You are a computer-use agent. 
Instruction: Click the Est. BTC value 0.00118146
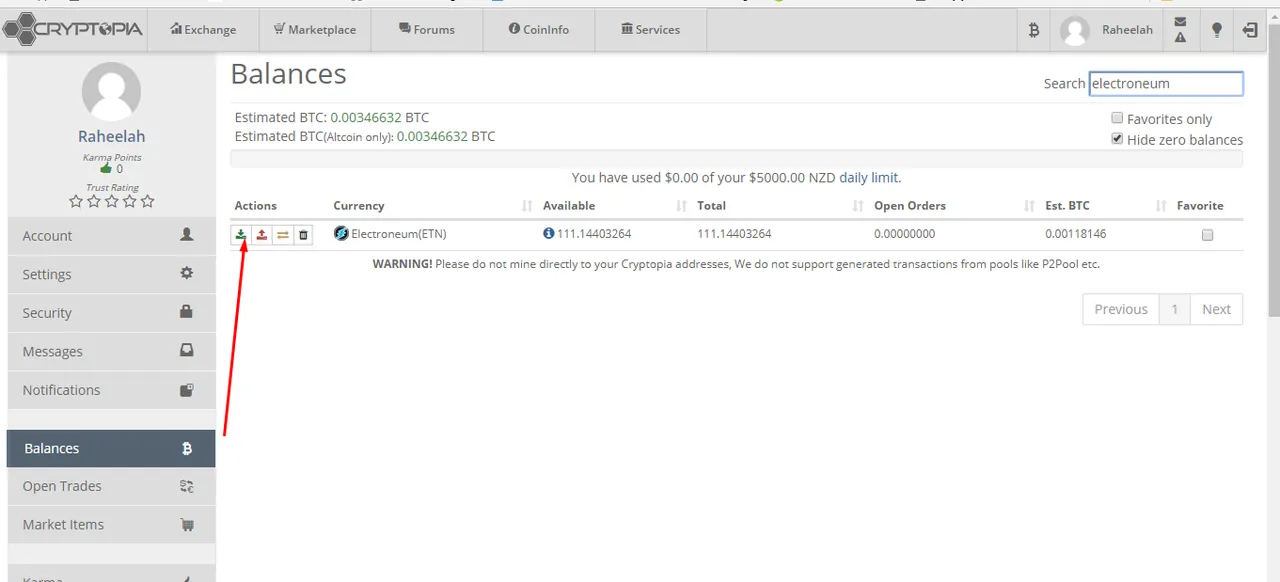[1076, 234]
